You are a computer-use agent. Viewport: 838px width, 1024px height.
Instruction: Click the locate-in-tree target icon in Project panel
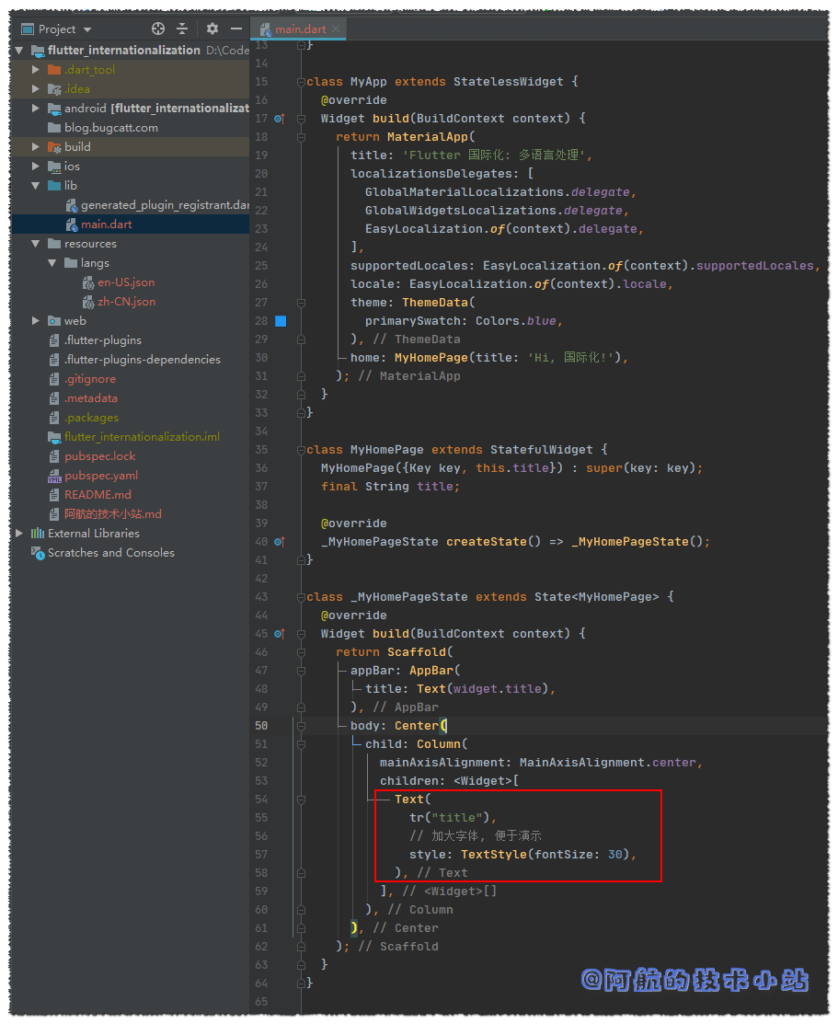tap(158, 29)
